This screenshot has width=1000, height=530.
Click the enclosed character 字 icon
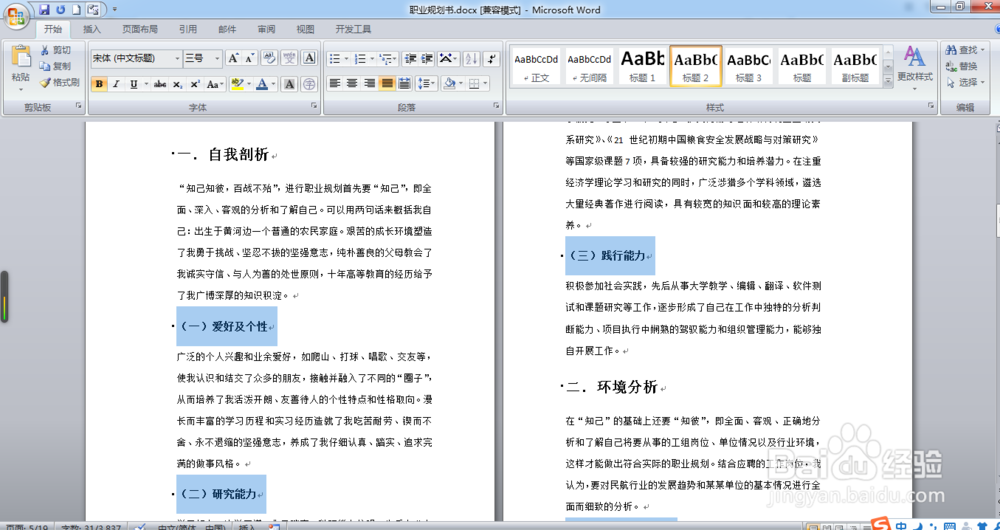(309, 84)
